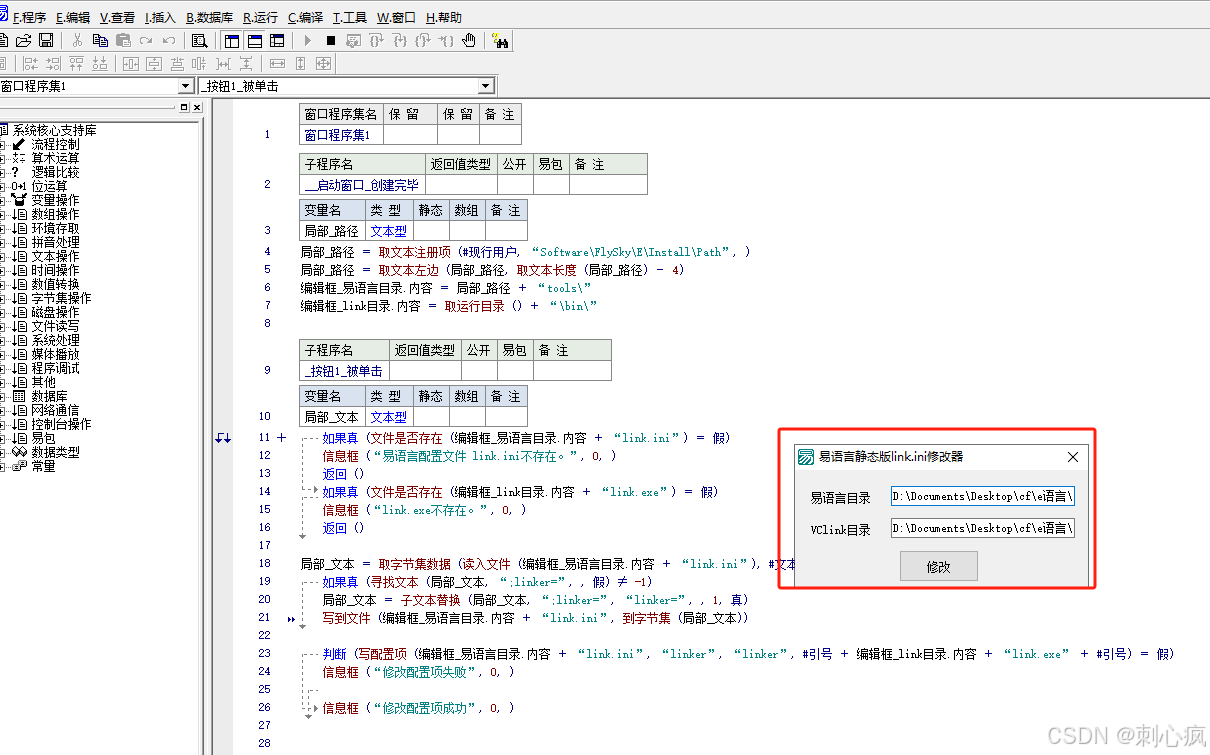Open find with the magnifier-page icon
The image size is (1210, 755).
[x=200, y=40]
